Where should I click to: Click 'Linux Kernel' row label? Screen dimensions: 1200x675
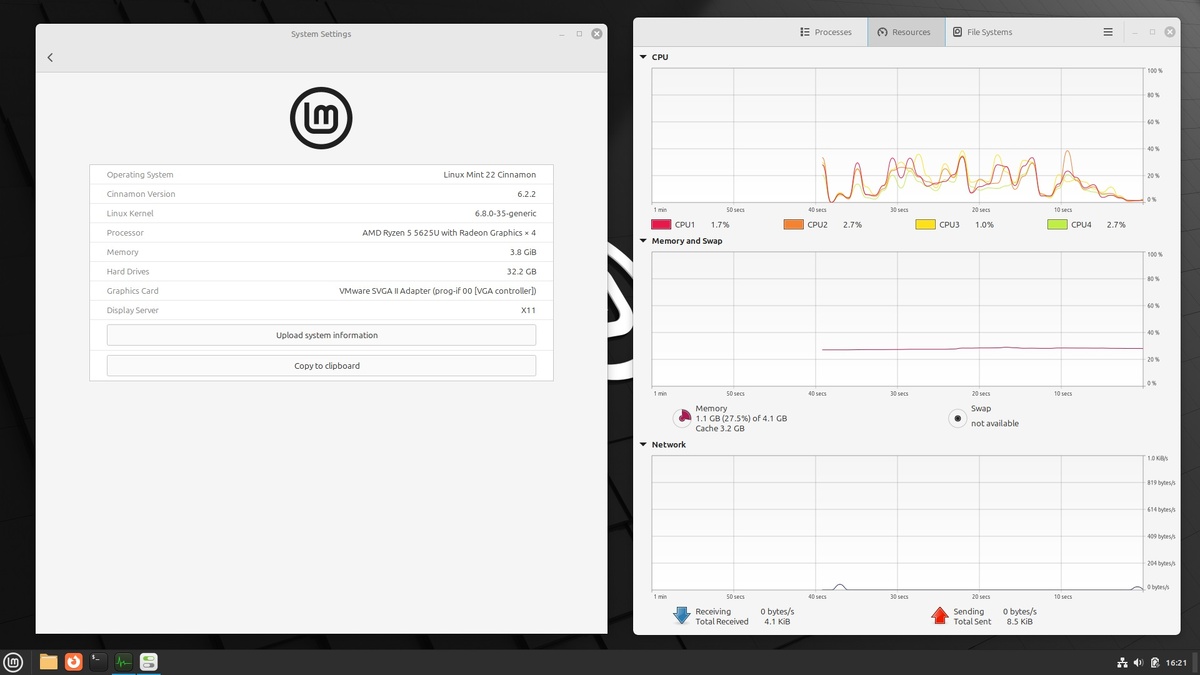pyautogui.click(x=130, y=213)
